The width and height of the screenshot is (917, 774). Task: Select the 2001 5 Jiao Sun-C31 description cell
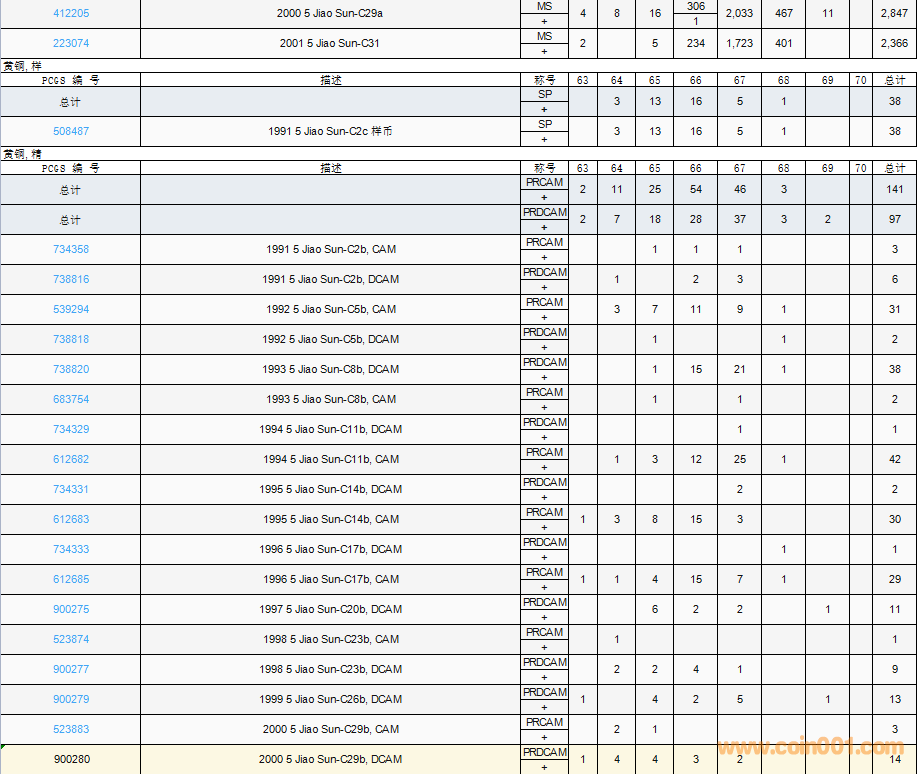(330, 44)
